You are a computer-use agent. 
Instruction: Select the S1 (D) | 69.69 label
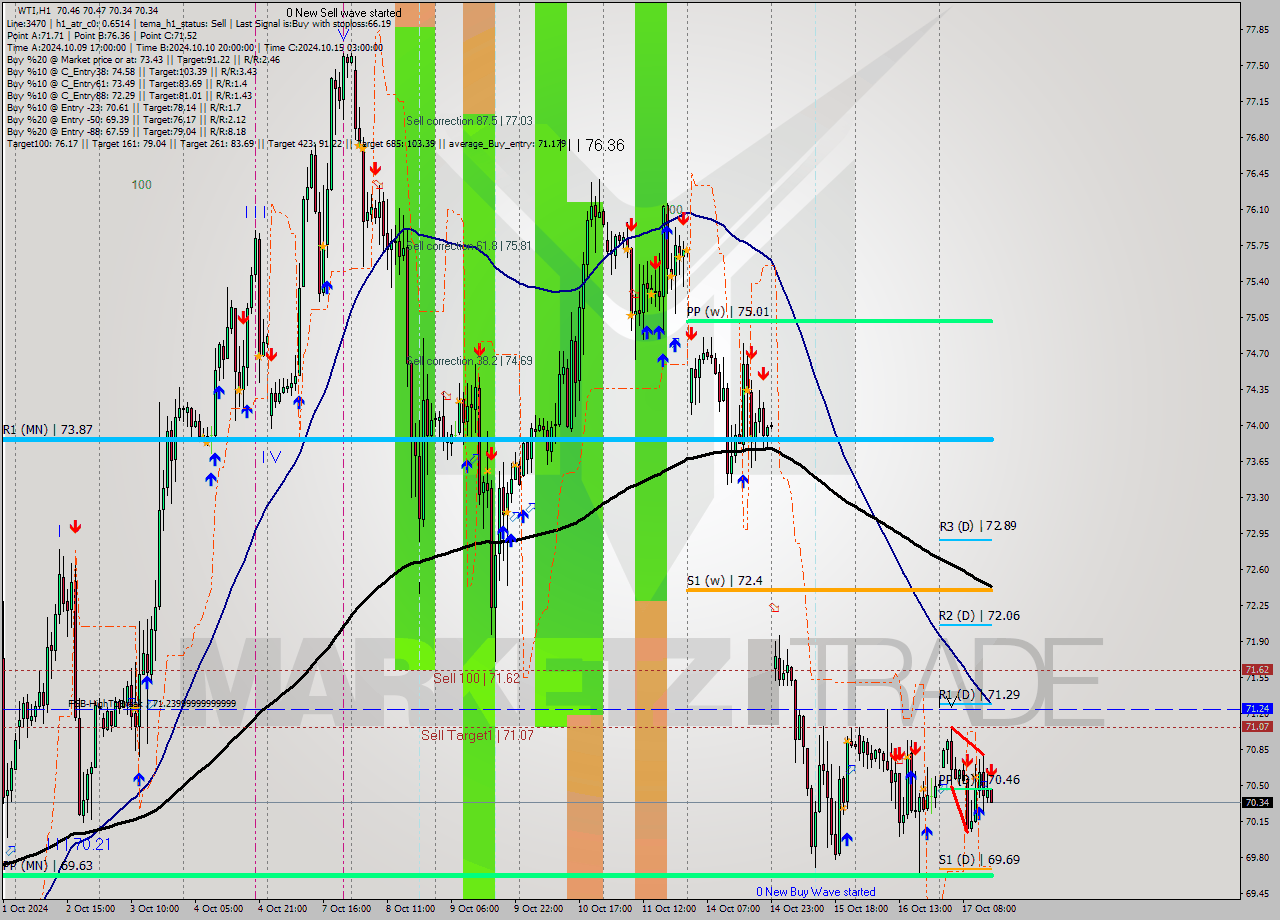pyautogui.click(x=979, y=859)
